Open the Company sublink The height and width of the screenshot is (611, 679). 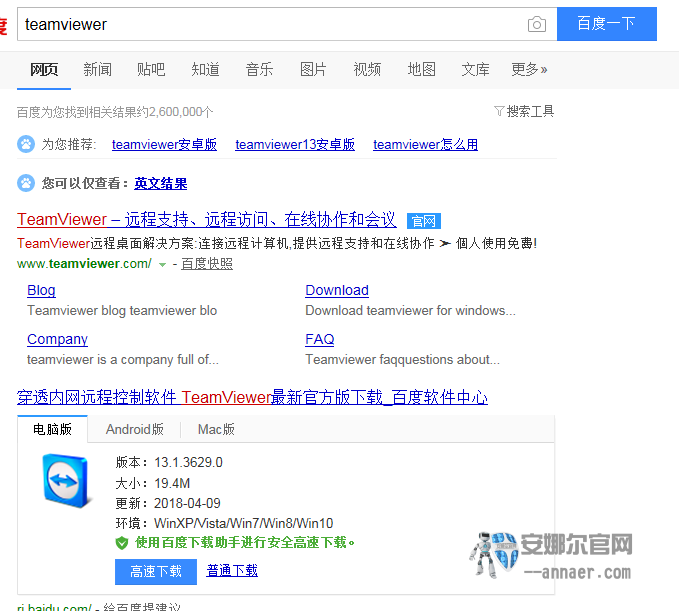pos(57,339)
